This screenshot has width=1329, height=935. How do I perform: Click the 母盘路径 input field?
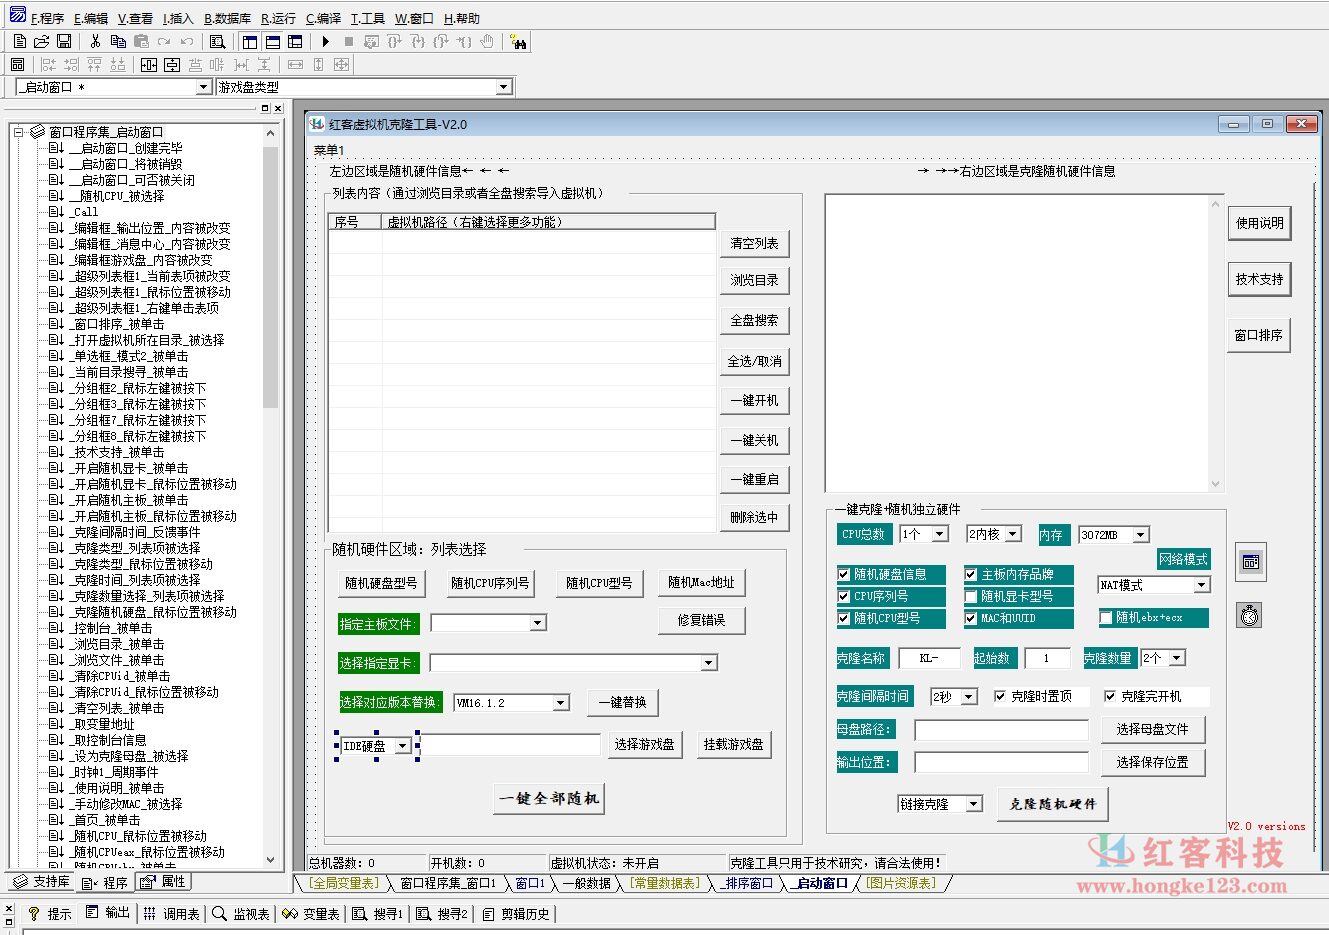[1001, 730]
